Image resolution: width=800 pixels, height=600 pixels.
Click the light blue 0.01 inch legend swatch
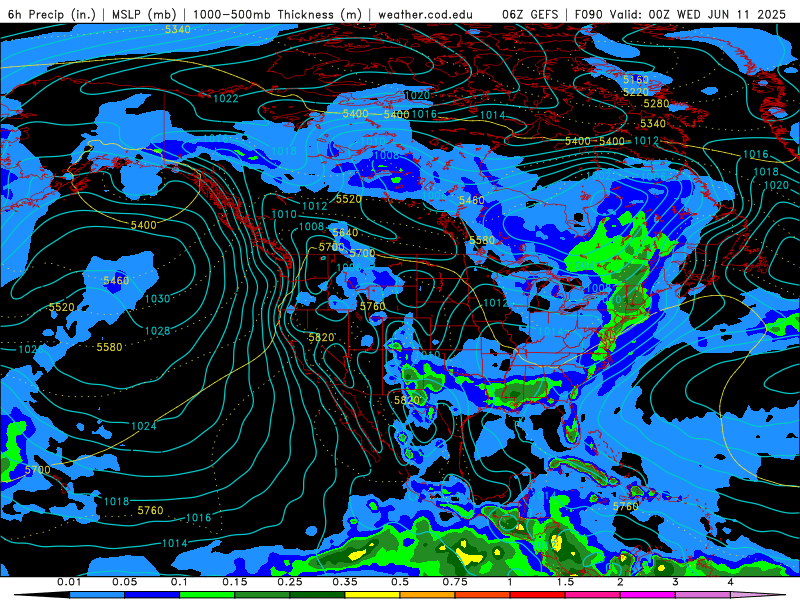click(x=97, y=595)
